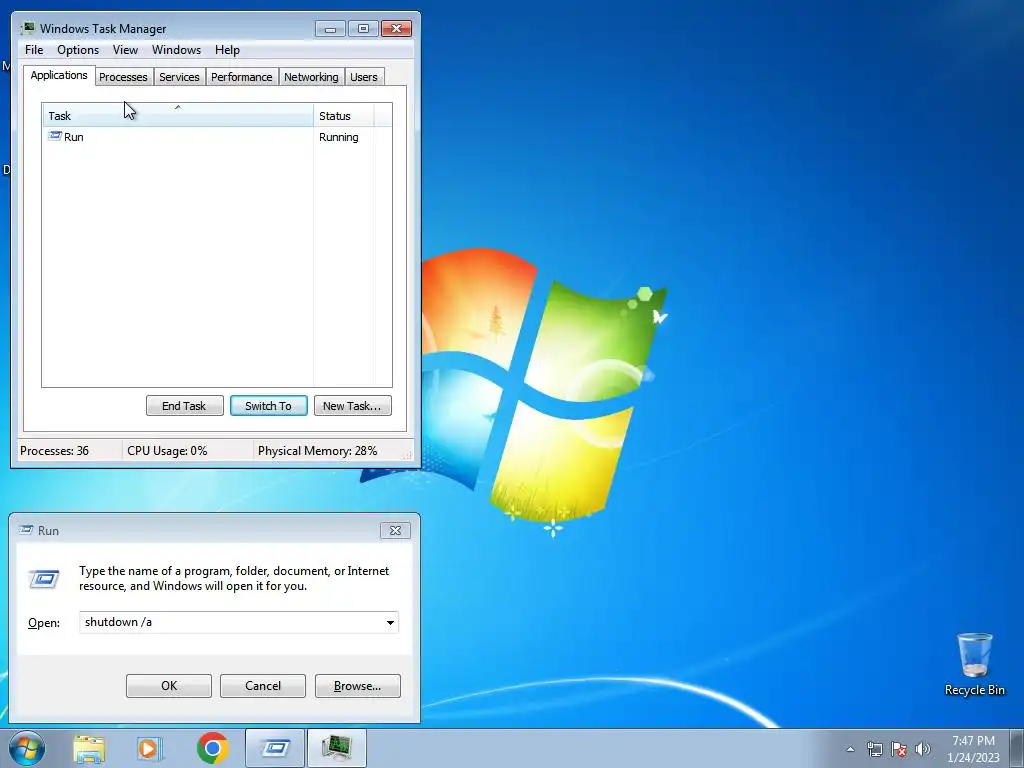Image resolution: width=1024 pixels, height=768 pixels.
Task: Click the Task Manager title bar icon
Action: [x=27, y=28]
